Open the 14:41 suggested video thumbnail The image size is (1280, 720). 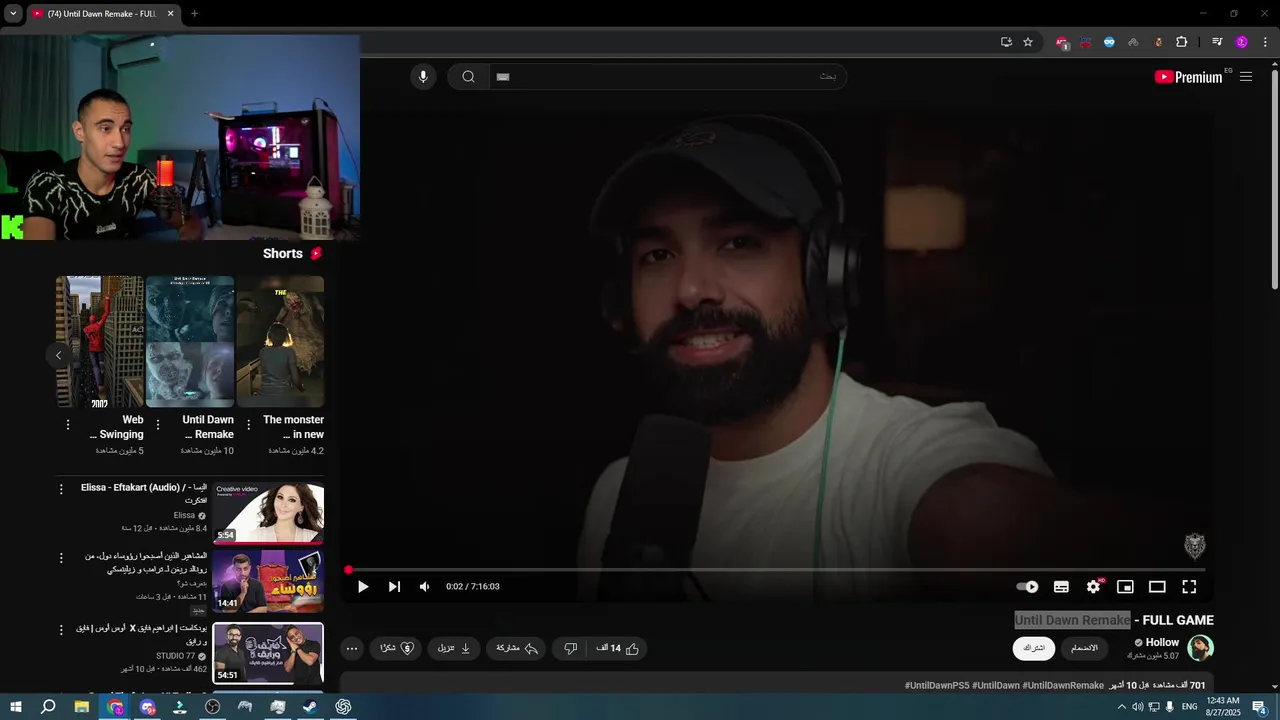coord(268,580)
